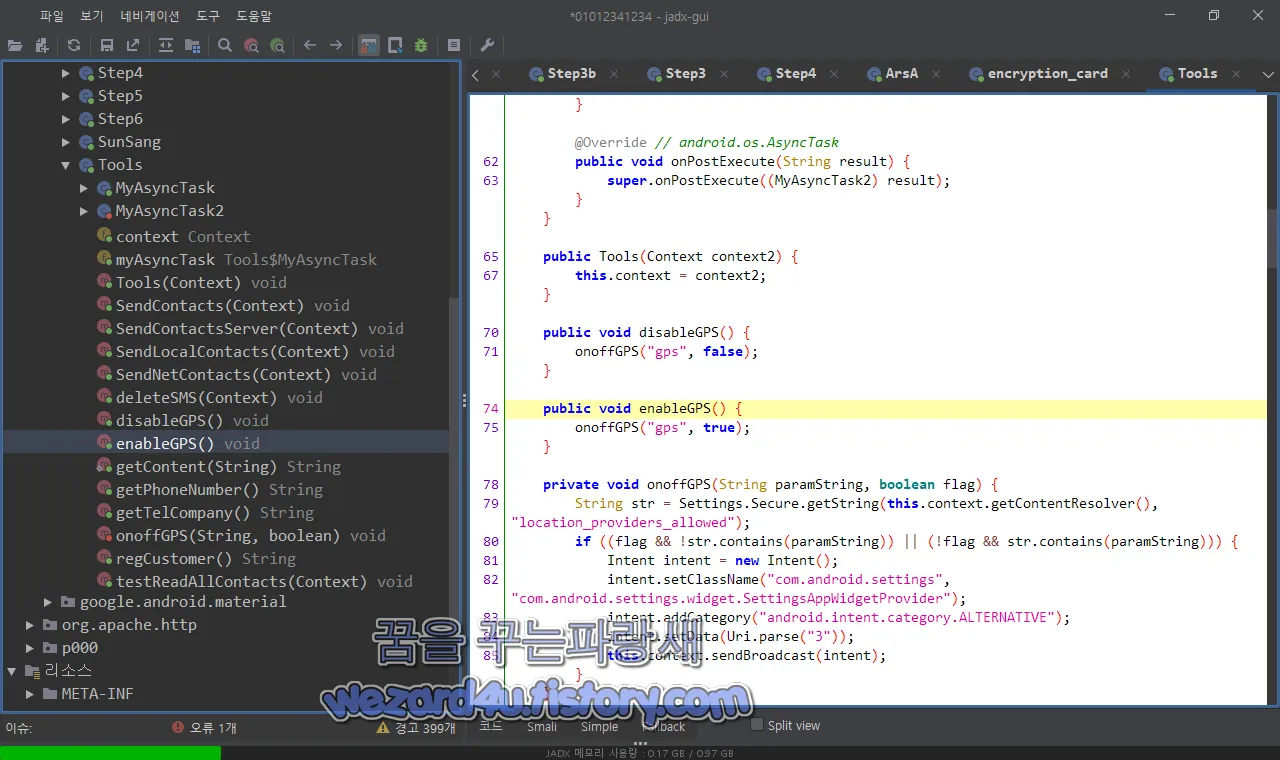Open preferences wrench icon

487,45
